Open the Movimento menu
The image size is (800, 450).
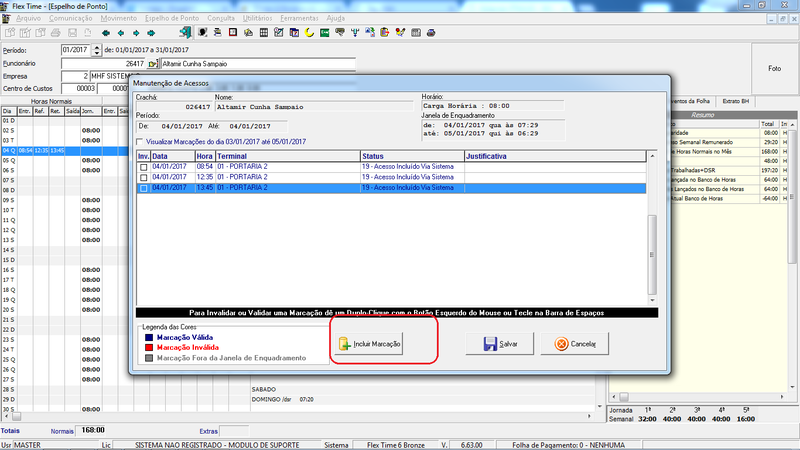118,18
